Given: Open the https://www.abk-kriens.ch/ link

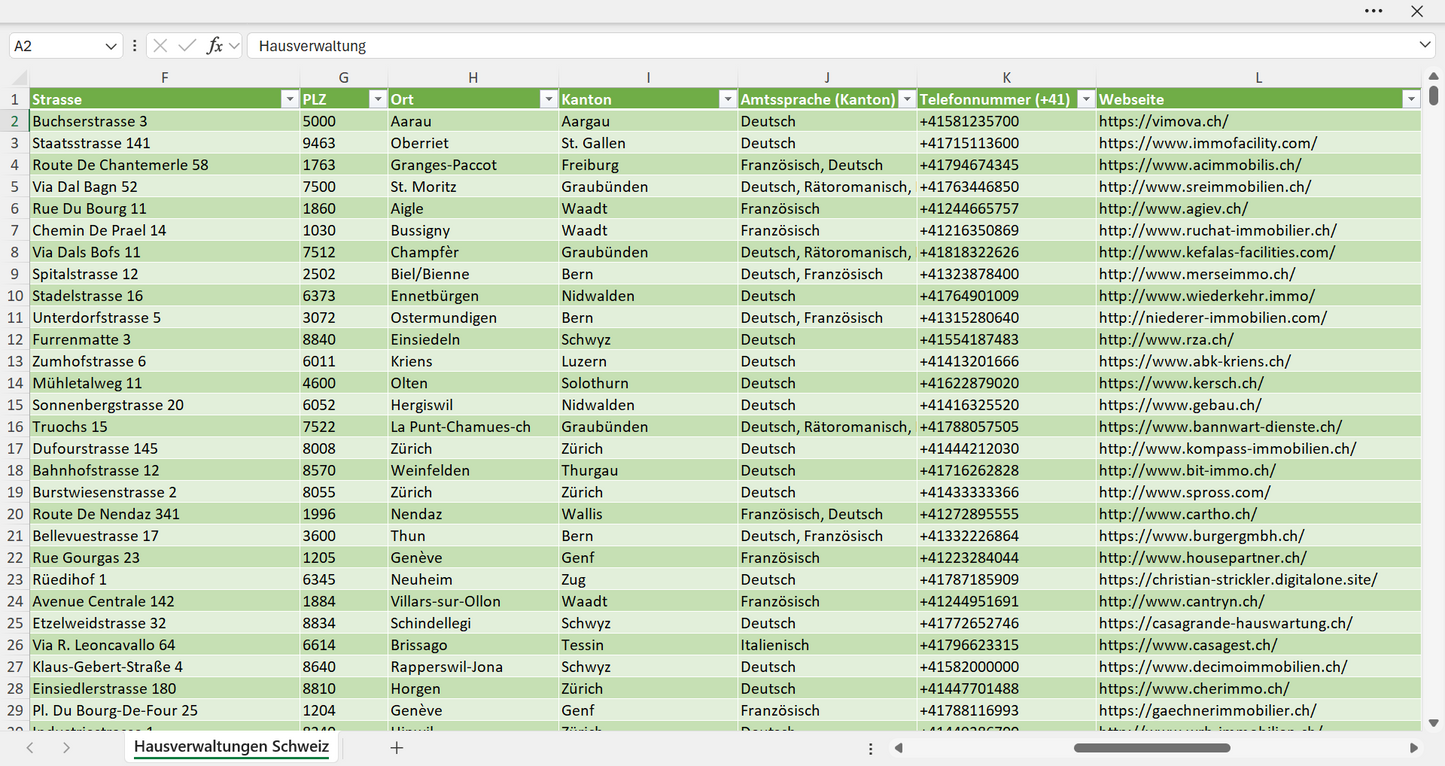Looking at the screenshot, I should point(1194,361).
